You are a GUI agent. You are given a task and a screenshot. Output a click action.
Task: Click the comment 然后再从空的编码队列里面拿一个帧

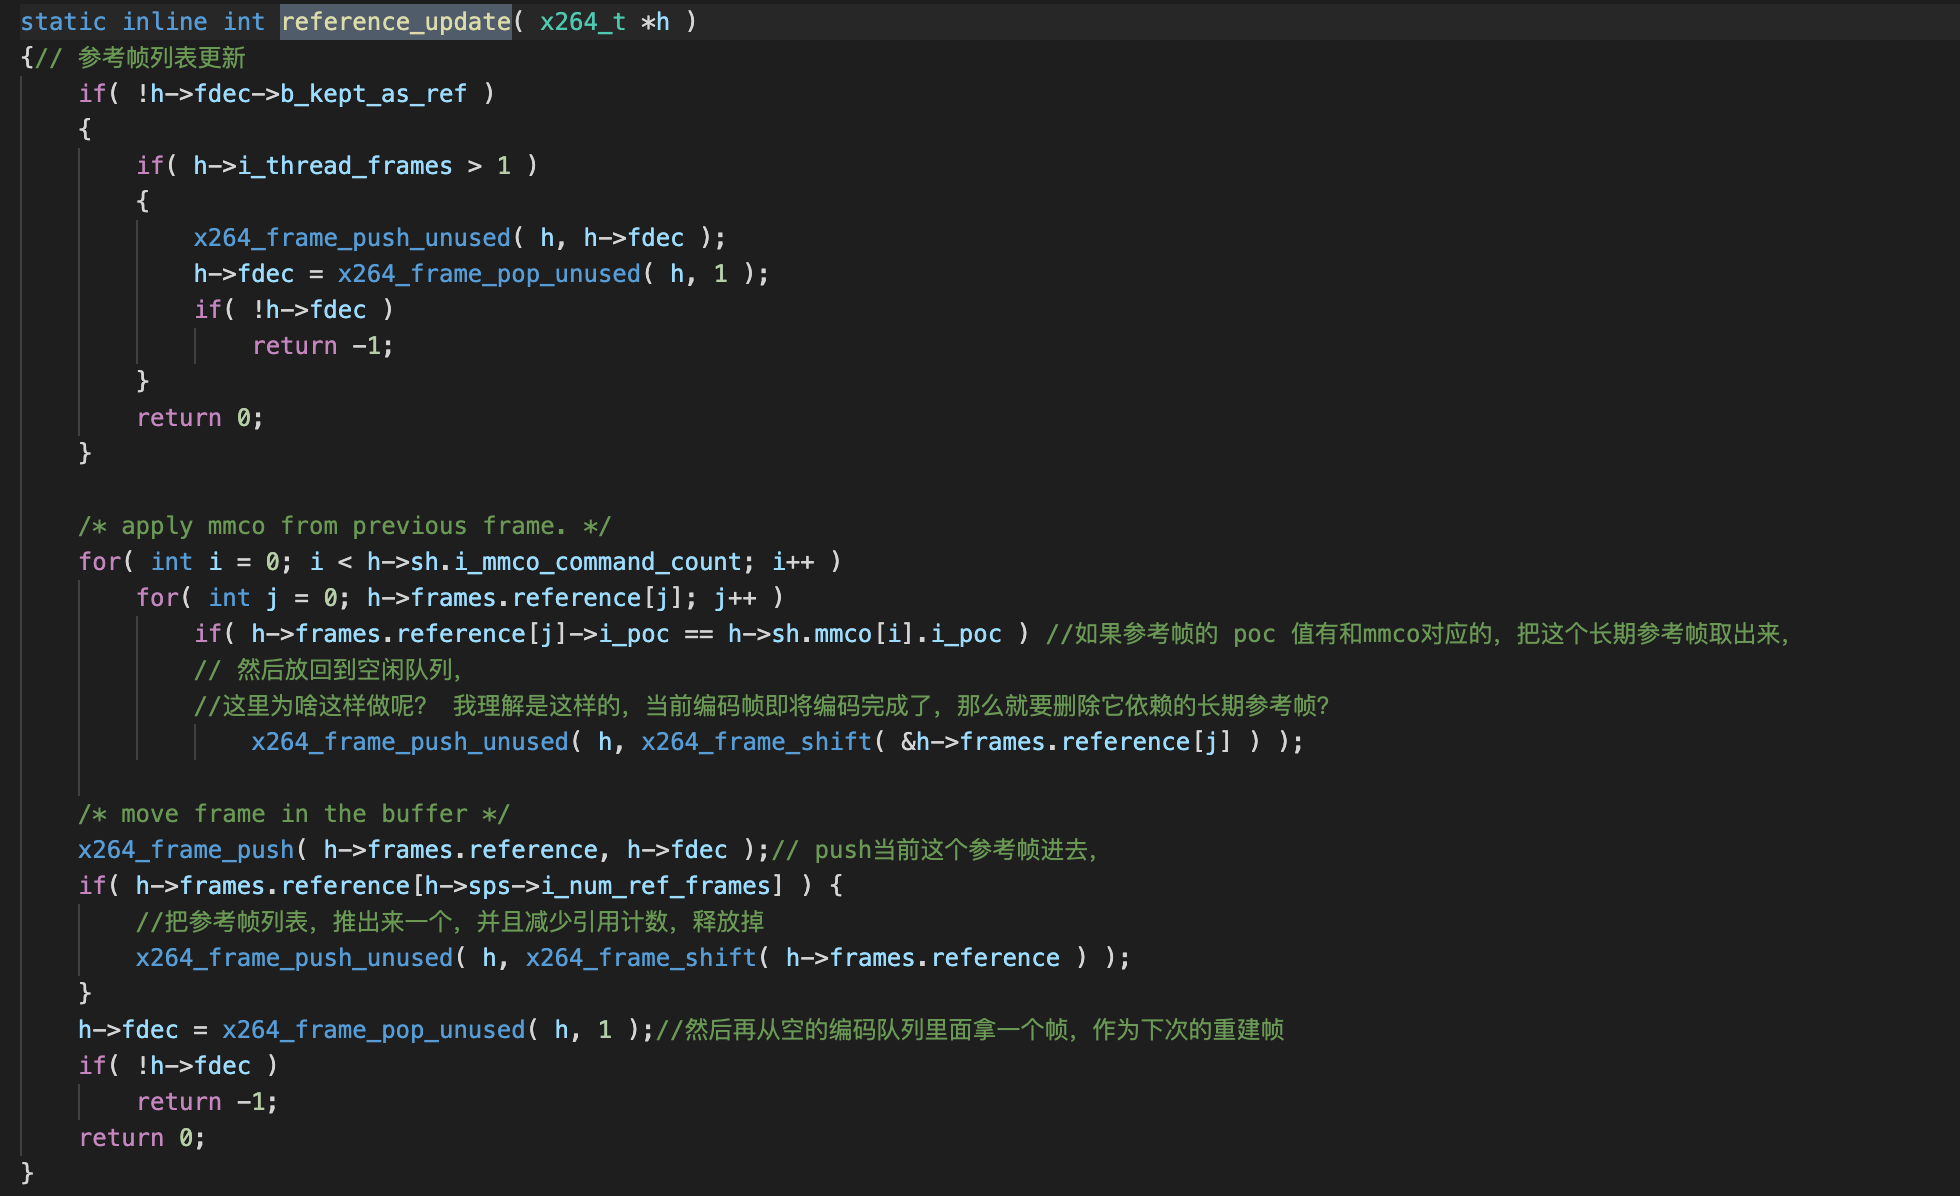coord(970,1029)
